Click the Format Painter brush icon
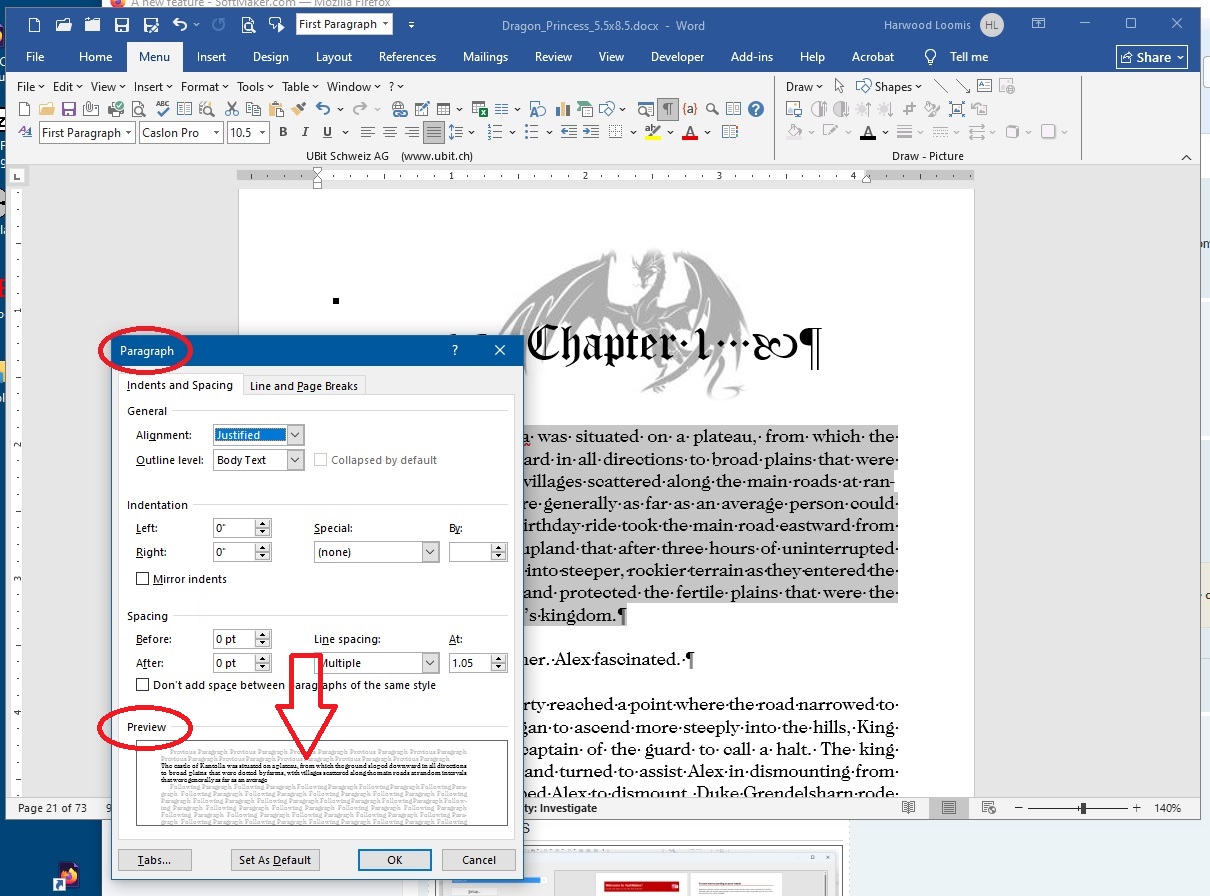This screenshot has width=1210, height=896. pyautogui.click(x=298, y=109)
